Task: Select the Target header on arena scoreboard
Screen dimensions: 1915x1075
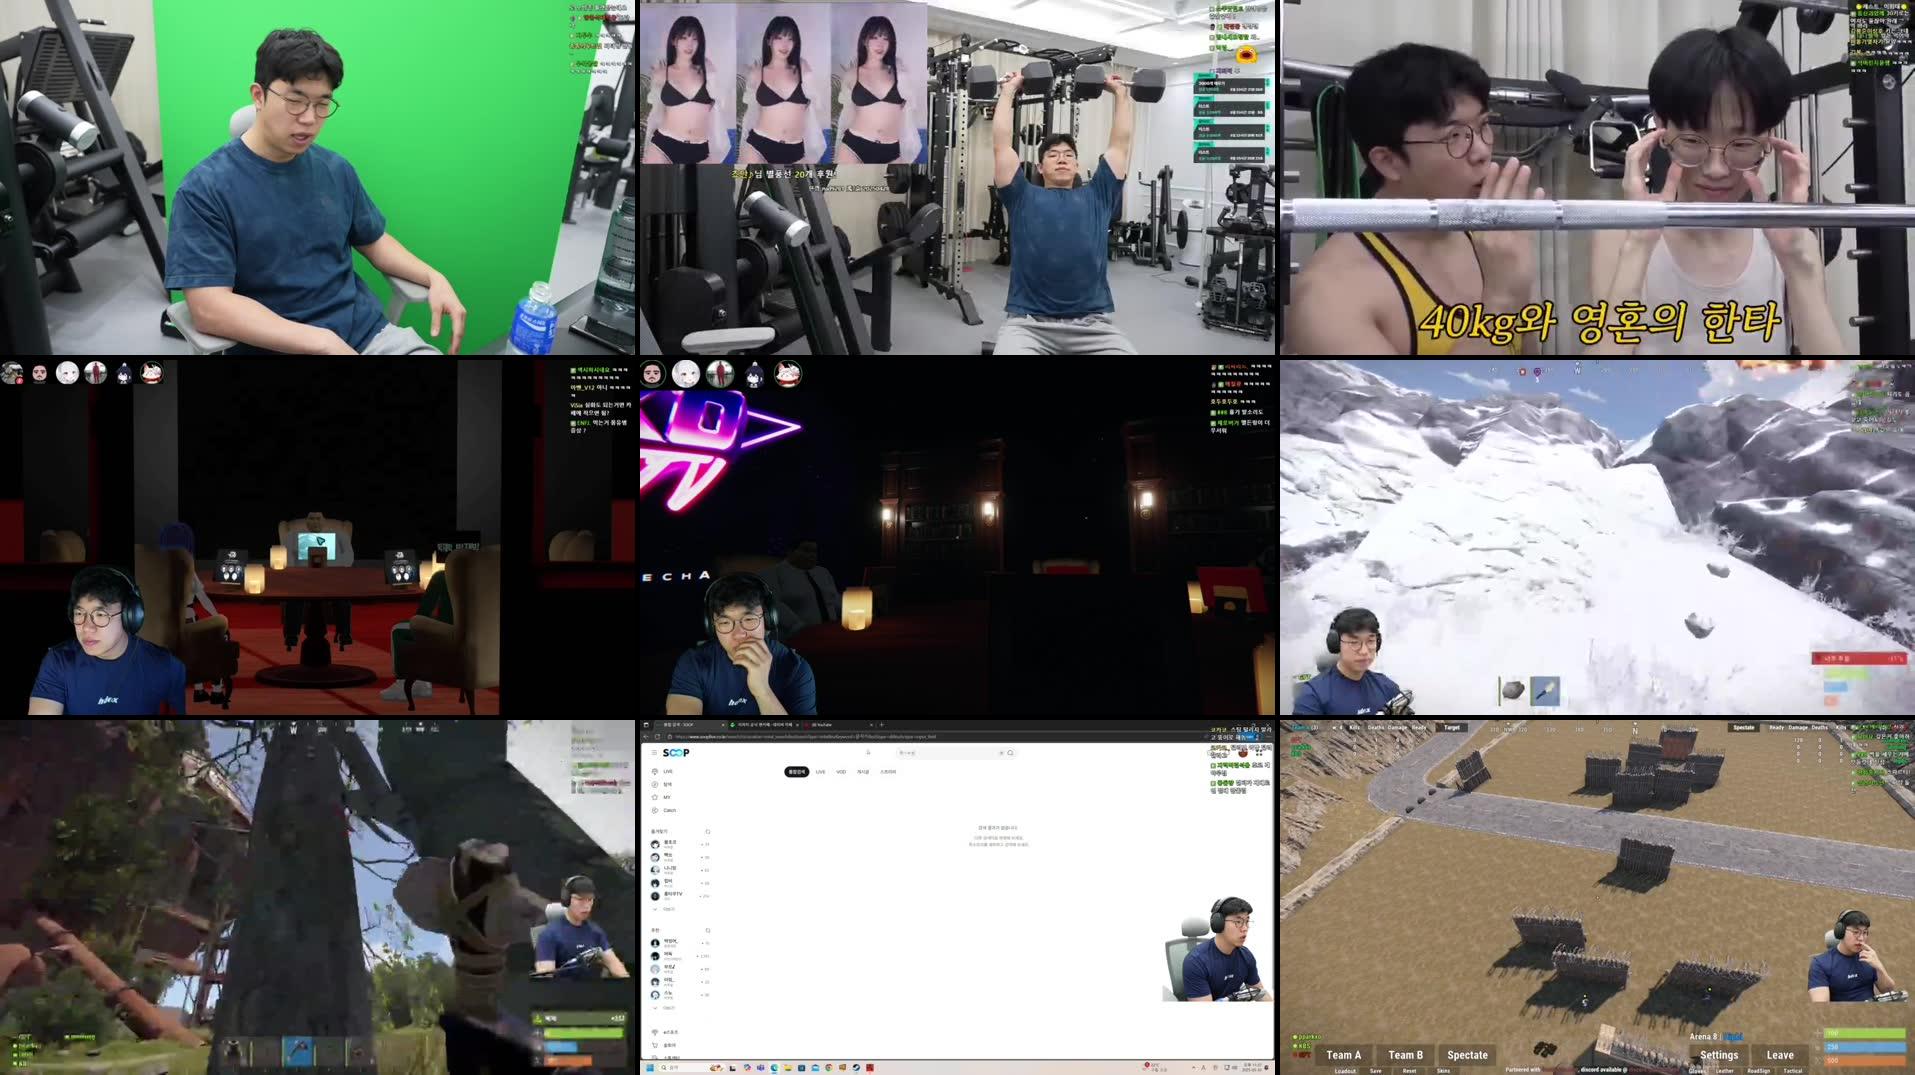Action: (1452, 727)
